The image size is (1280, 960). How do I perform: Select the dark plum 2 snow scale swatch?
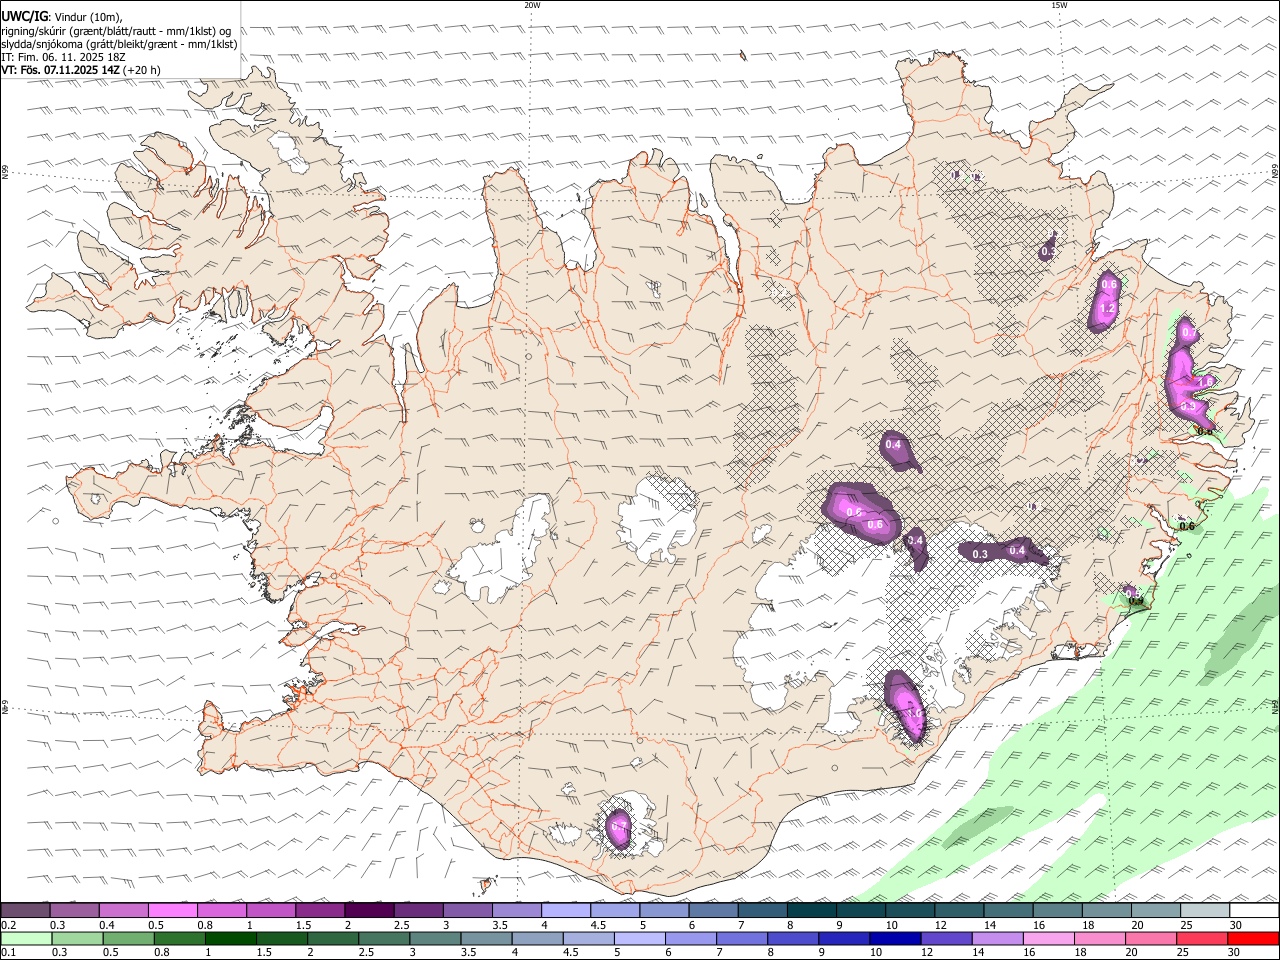tap(368, 911)
